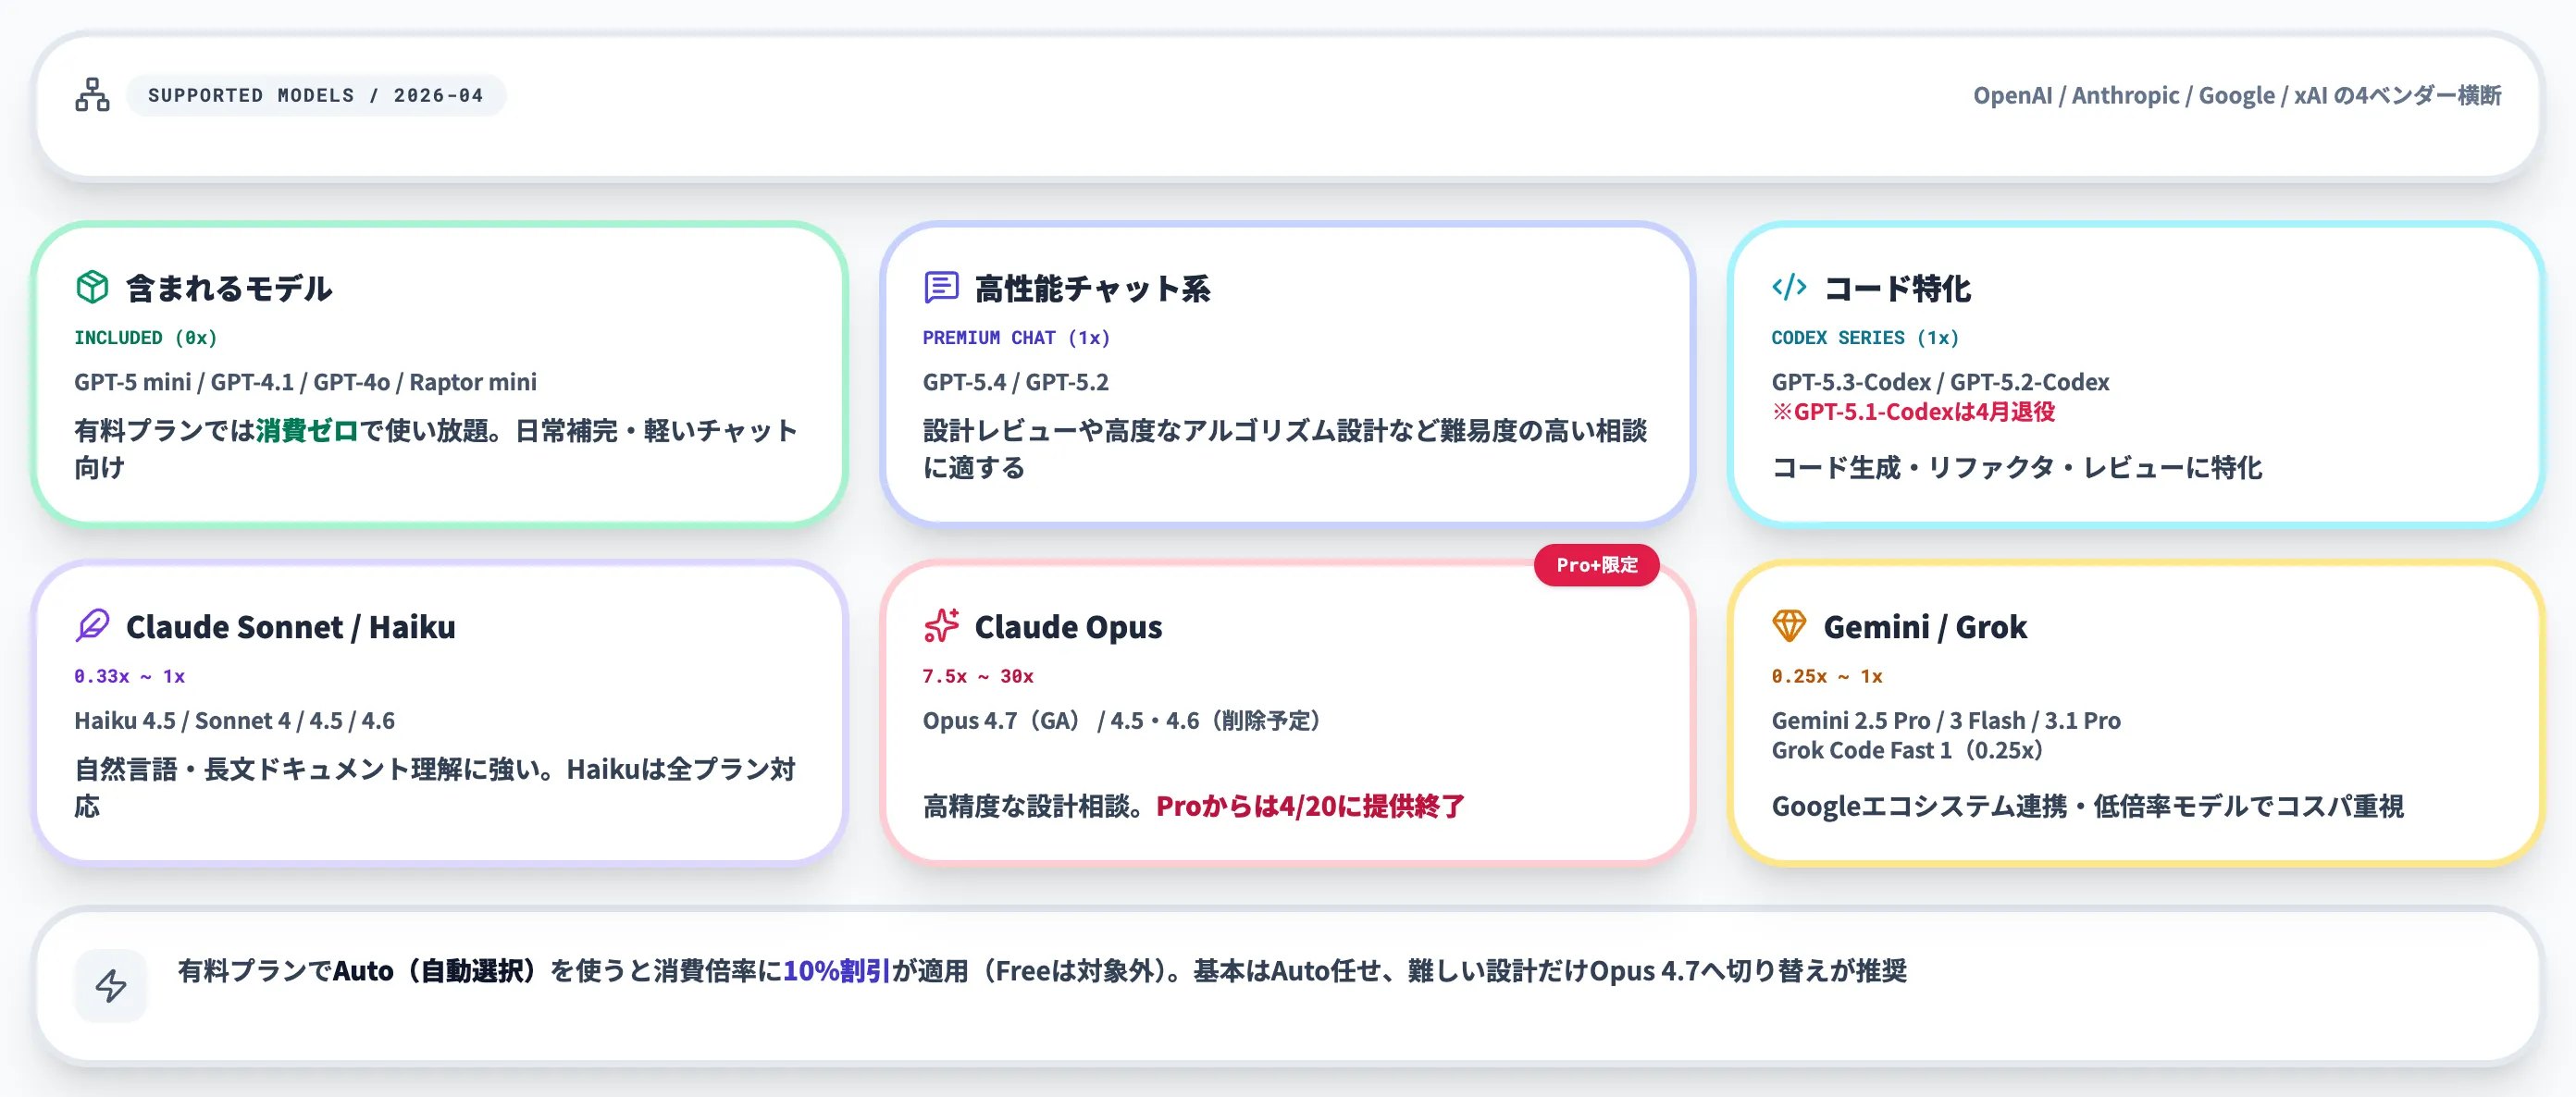Click the package box icon beside 含まれるモデル

click(x=93, y=289)
